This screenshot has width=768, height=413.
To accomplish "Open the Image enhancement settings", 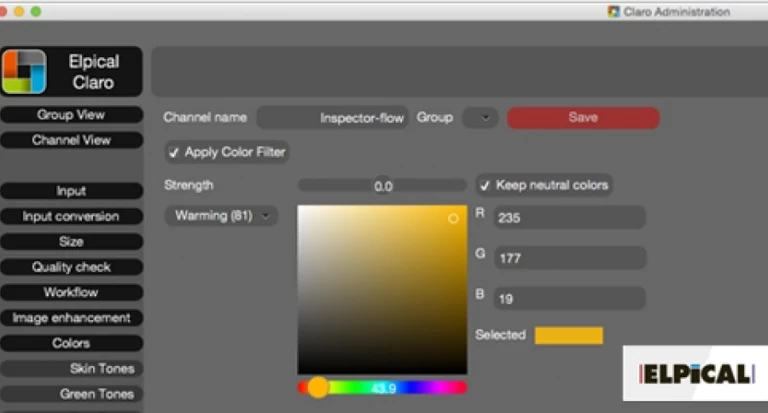I will 71,318.
